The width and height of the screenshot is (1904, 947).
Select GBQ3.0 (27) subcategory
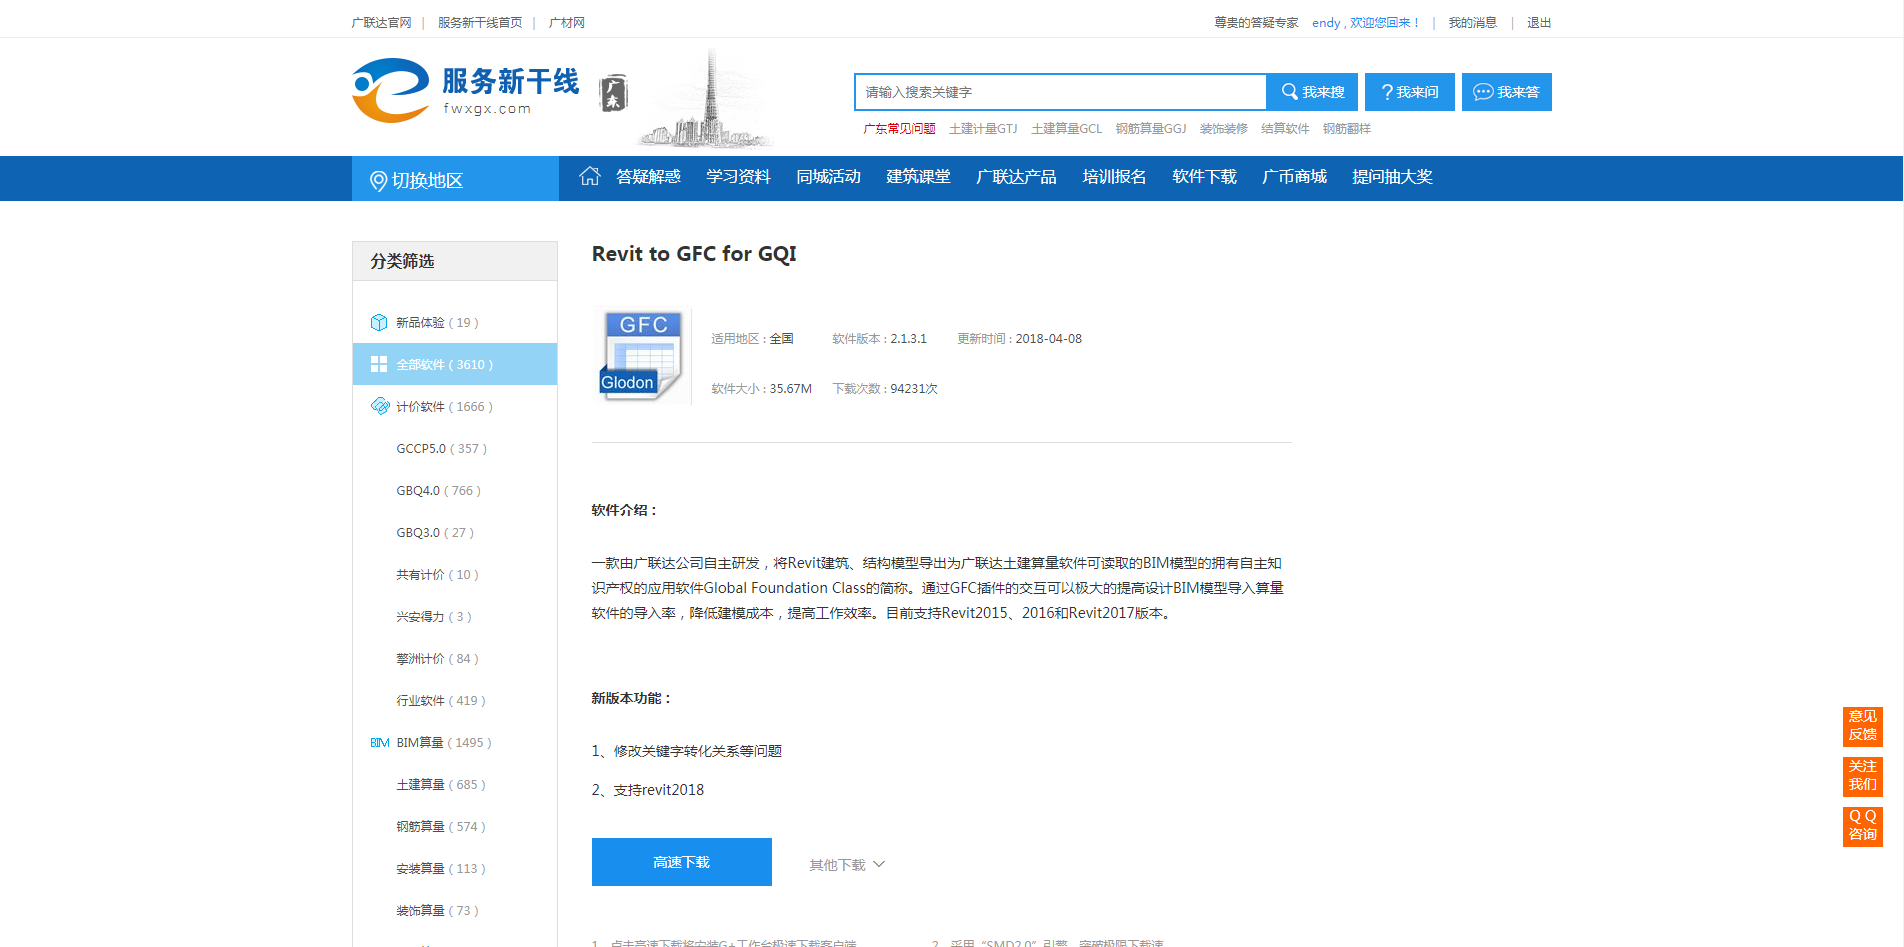(455, 533)
